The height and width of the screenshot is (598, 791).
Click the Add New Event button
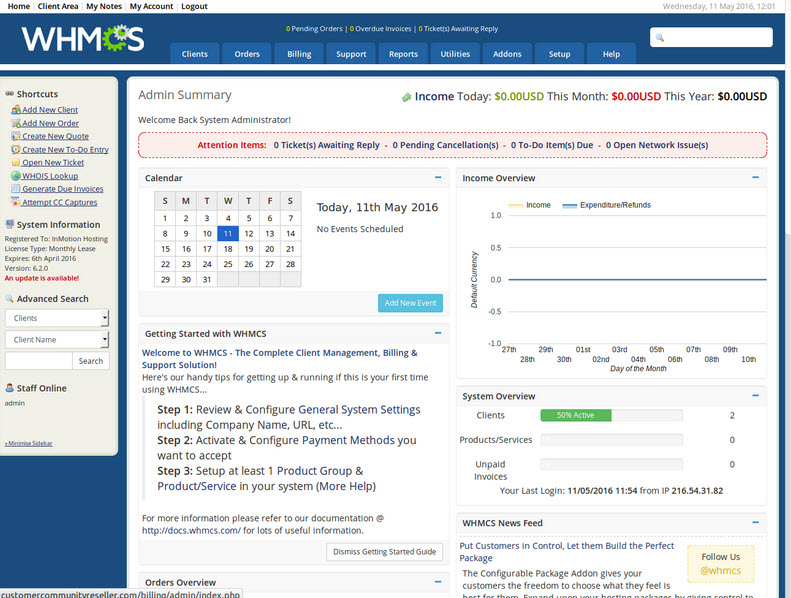click(x=410, y=303)
